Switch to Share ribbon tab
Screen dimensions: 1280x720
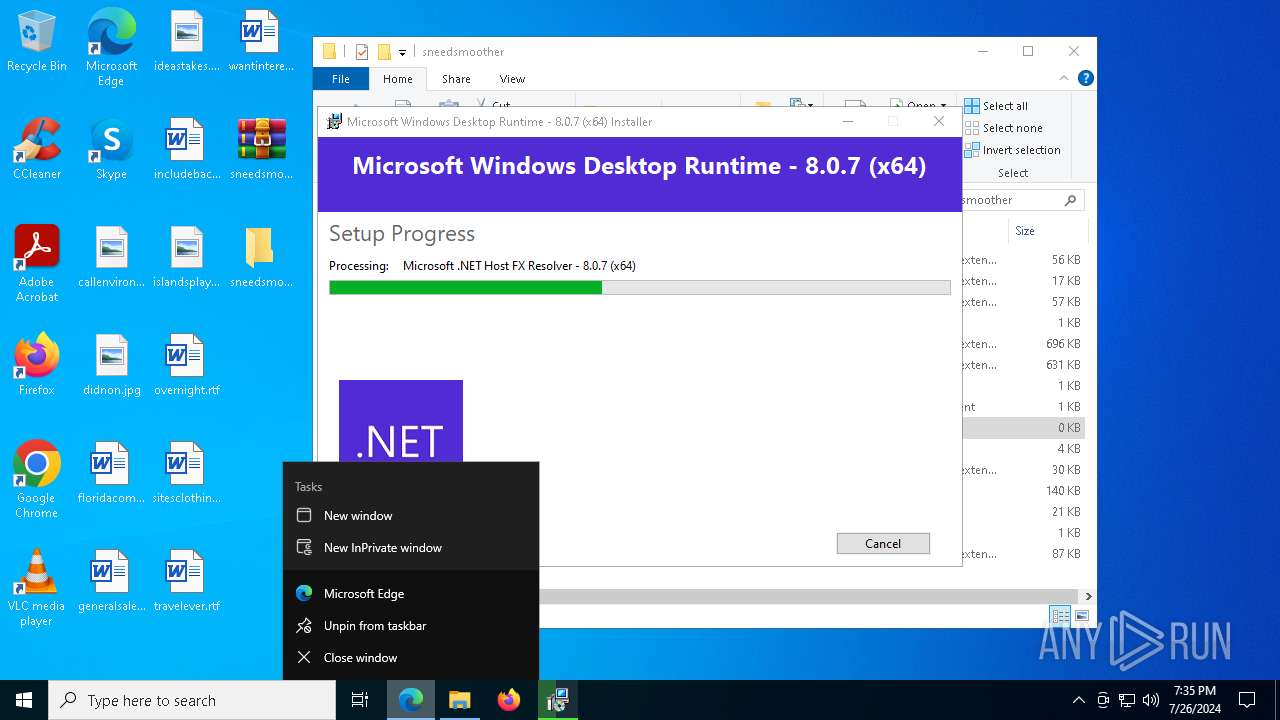point(456,79)
